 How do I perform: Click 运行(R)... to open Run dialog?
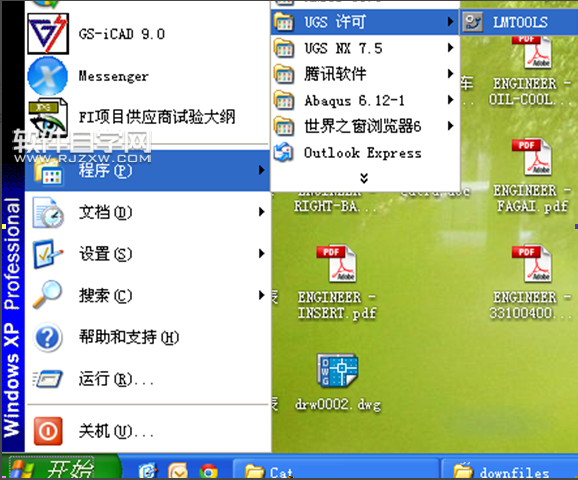click(147, 379)
